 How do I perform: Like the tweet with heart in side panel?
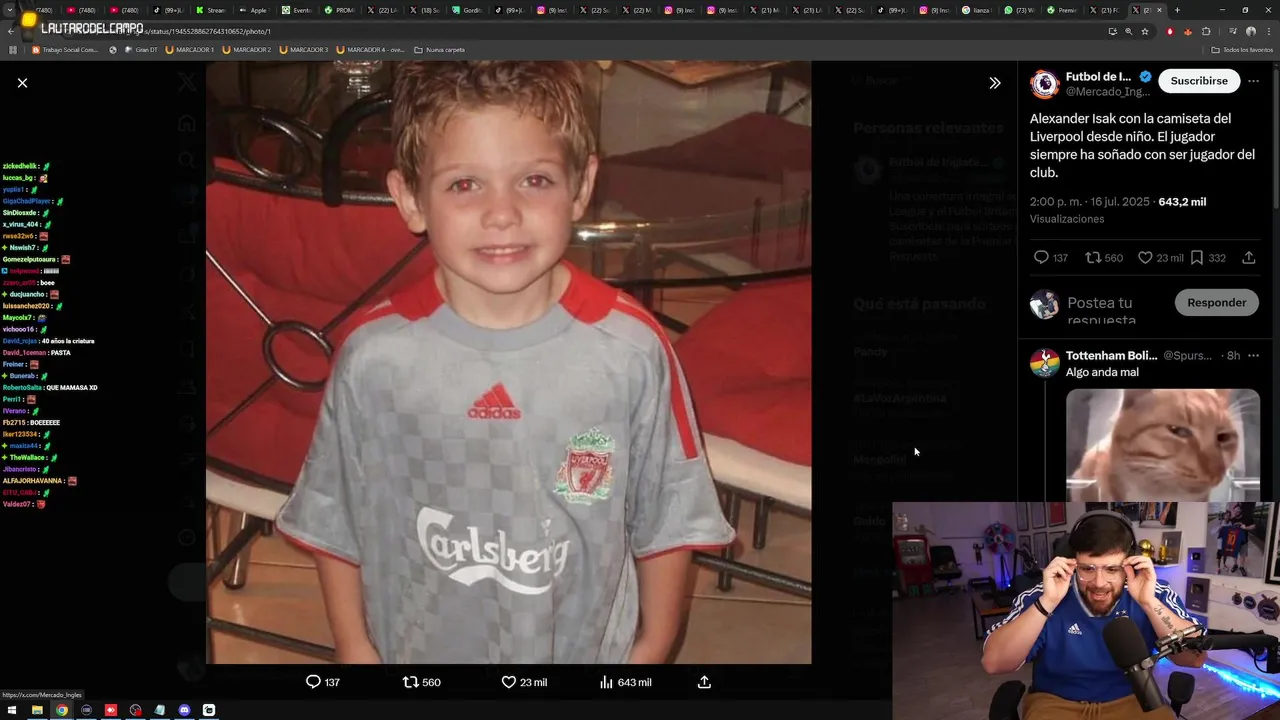1146,257
